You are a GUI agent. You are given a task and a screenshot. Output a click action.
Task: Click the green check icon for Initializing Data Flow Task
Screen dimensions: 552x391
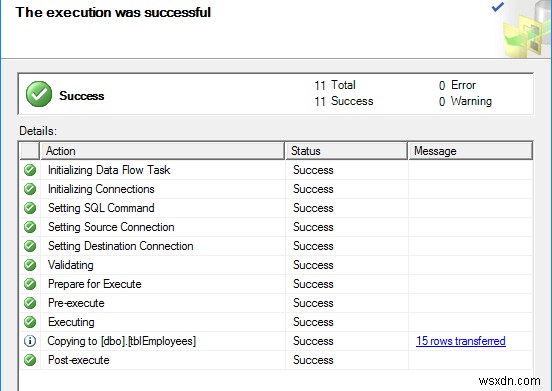coord(30,170)
